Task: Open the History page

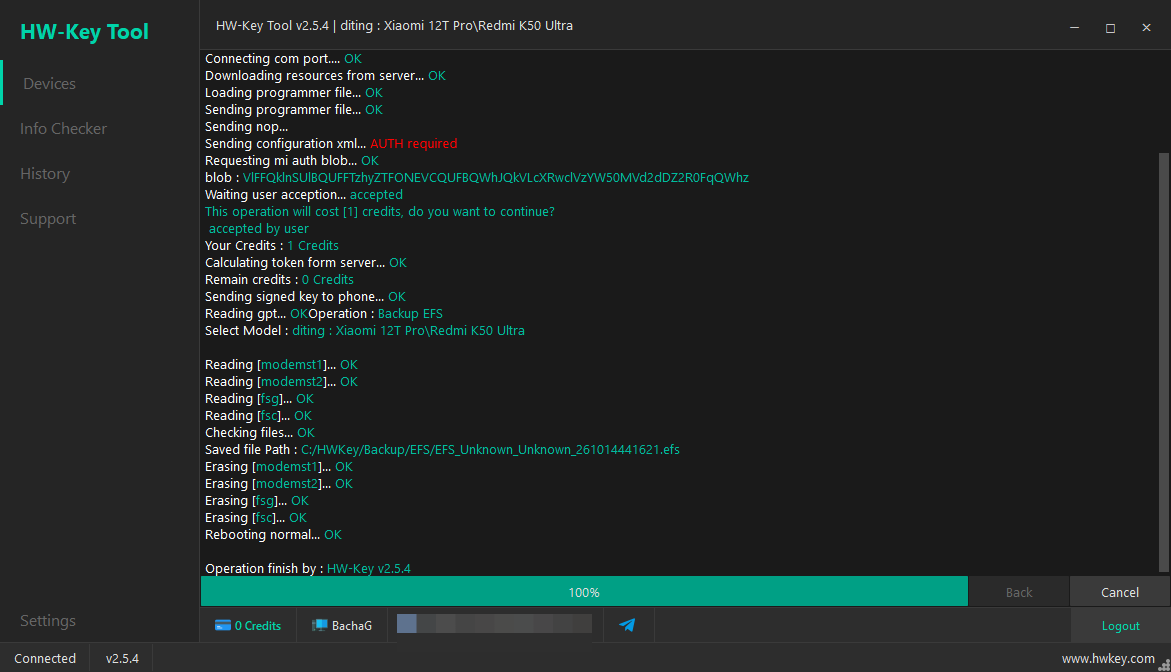Action: coord(45,173)
